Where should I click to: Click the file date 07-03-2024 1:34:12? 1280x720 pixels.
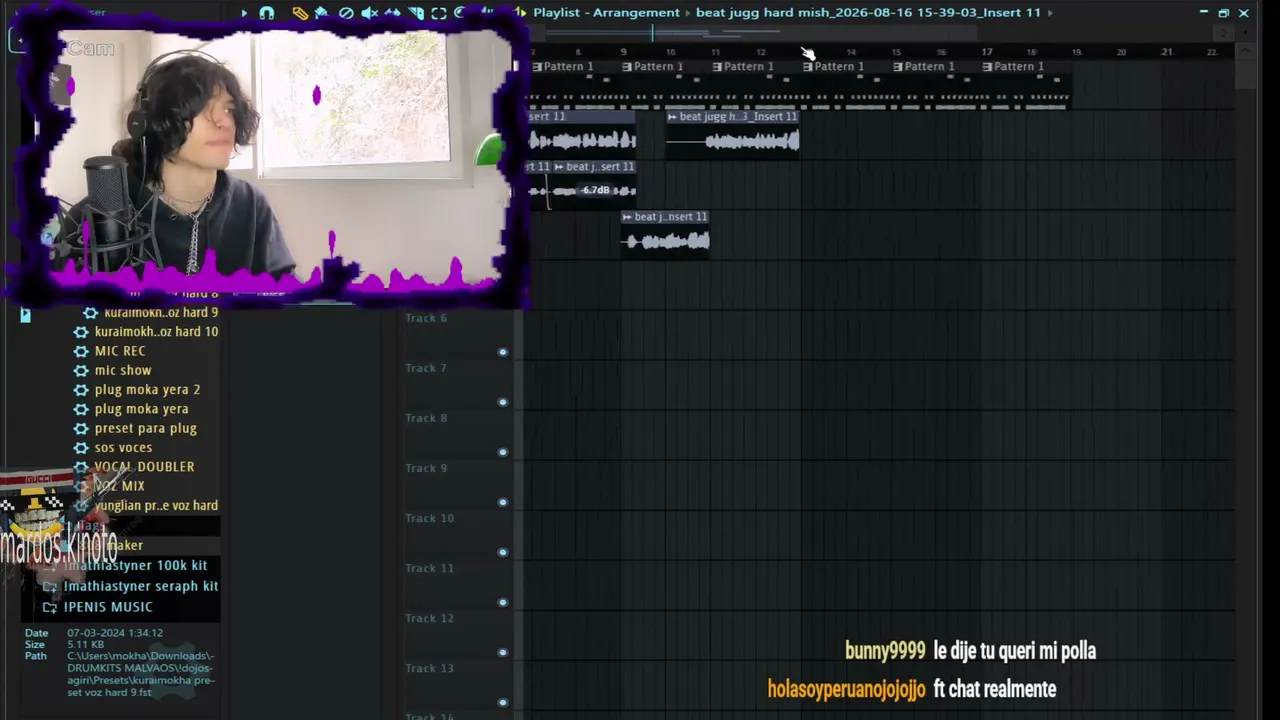(115, 633)
